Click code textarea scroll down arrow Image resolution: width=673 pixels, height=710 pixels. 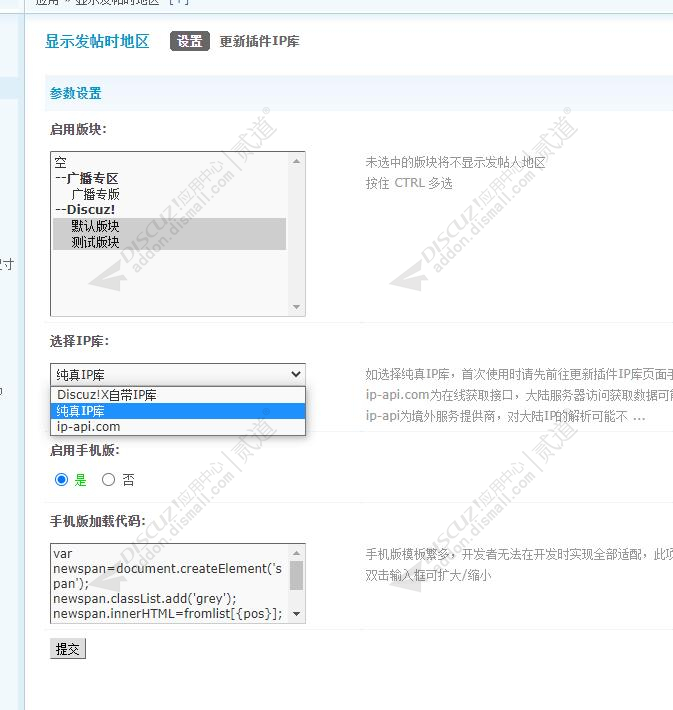pyautogui.click(x=296, y=614)
